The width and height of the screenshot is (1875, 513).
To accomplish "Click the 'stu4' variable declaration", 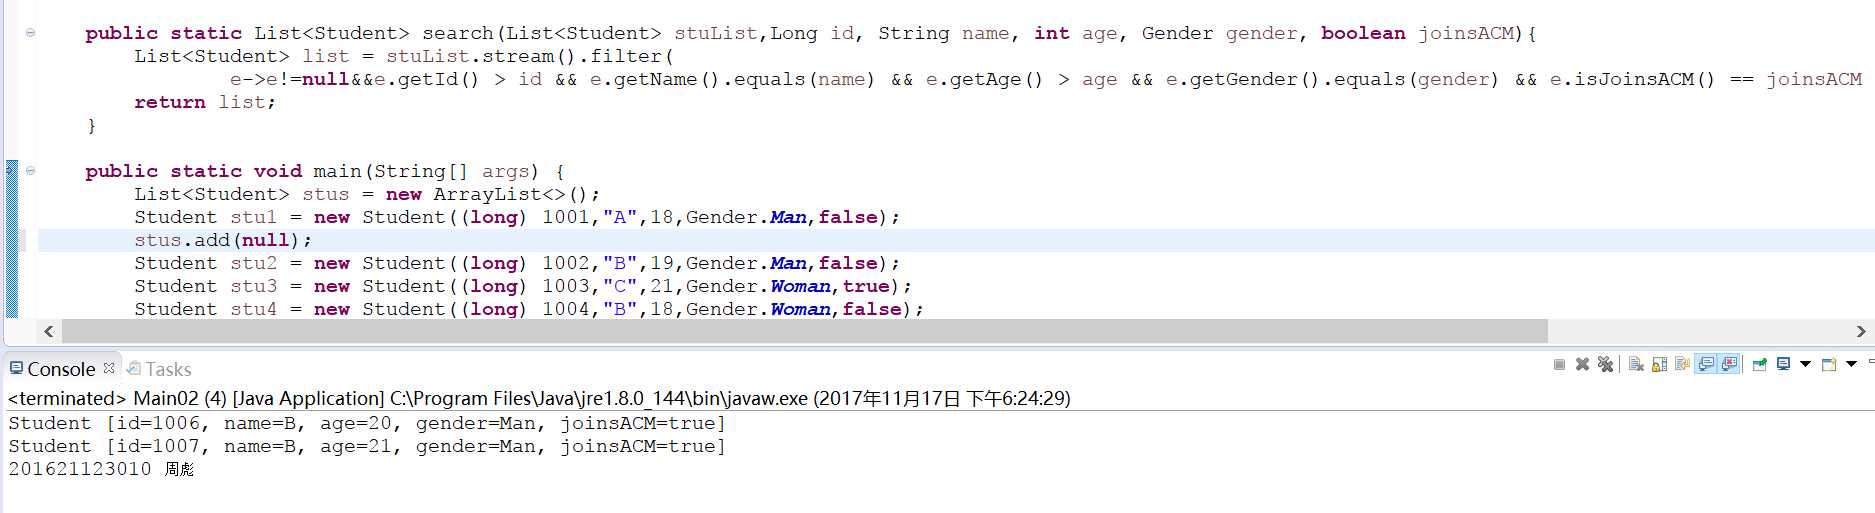I will point(253,309).
